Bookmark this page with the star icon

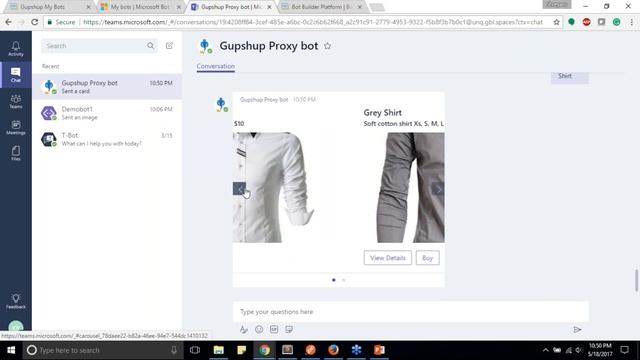556,22
